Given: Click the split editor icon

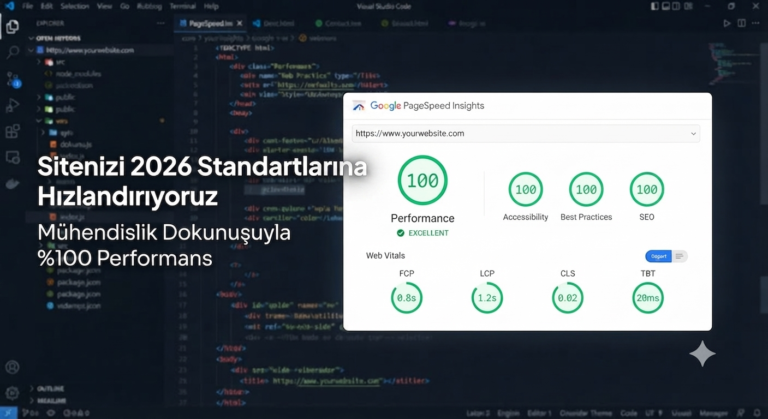Looking at the screenshot, I should coord(742,23).
